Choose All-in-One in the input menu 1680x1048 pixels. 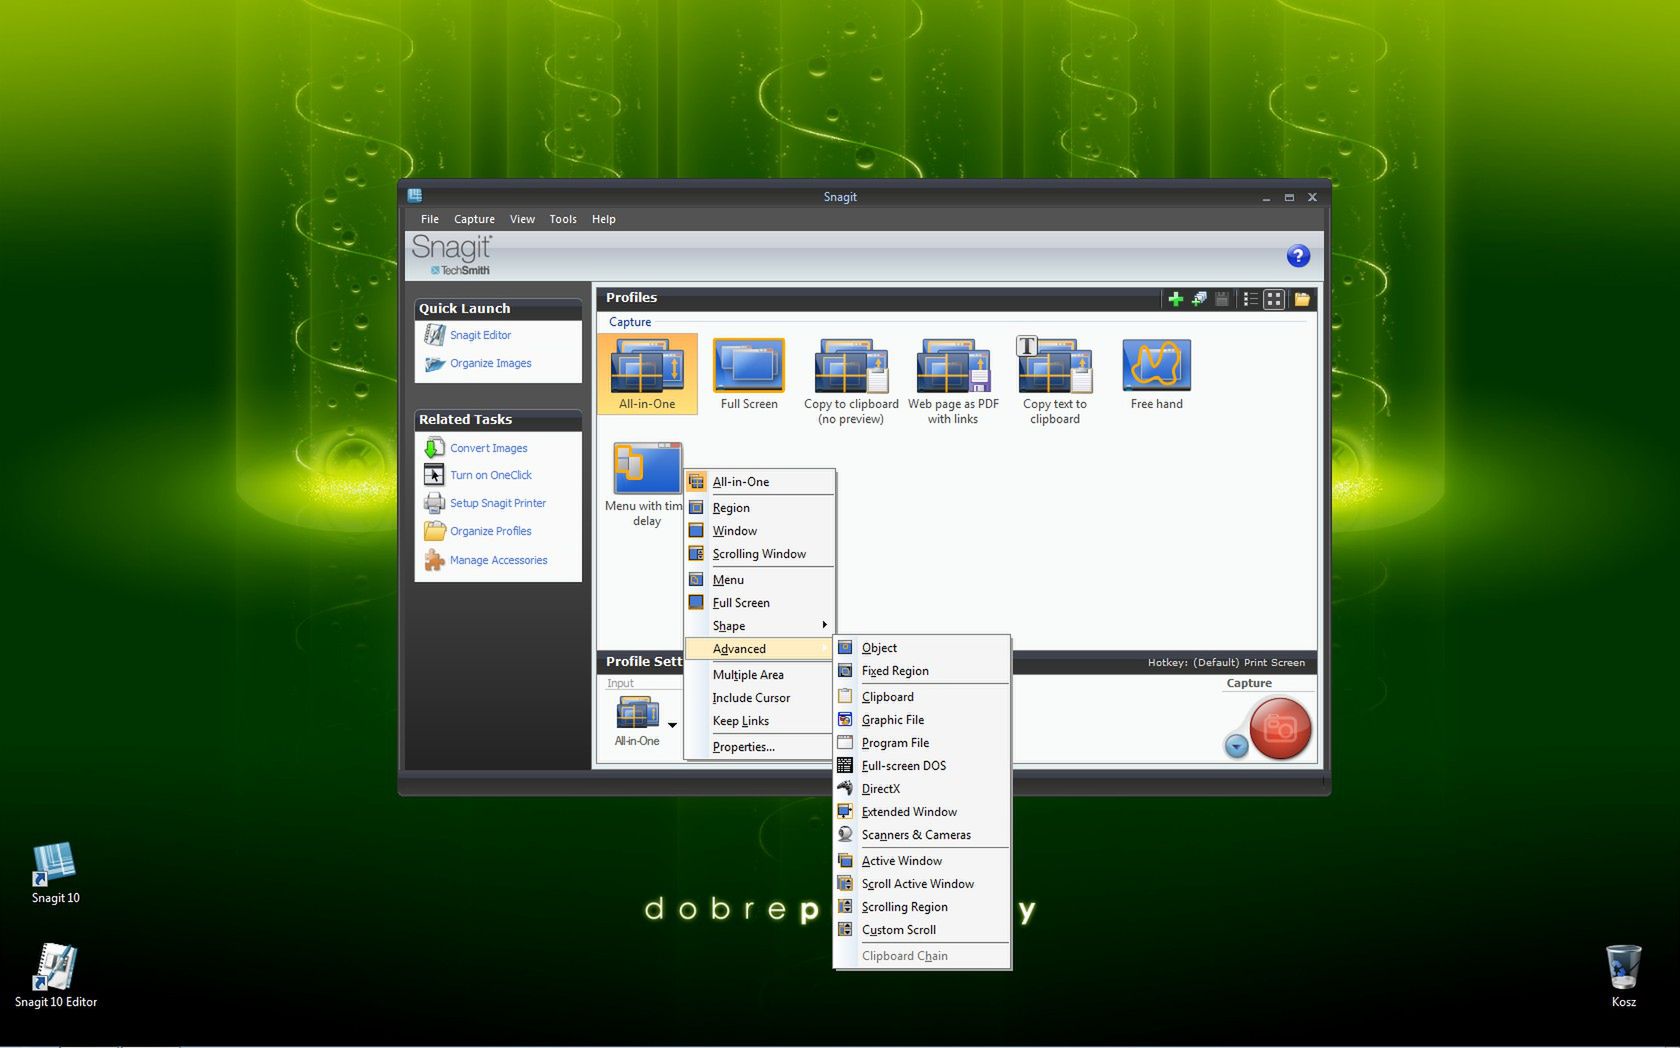tap(760, 482)
